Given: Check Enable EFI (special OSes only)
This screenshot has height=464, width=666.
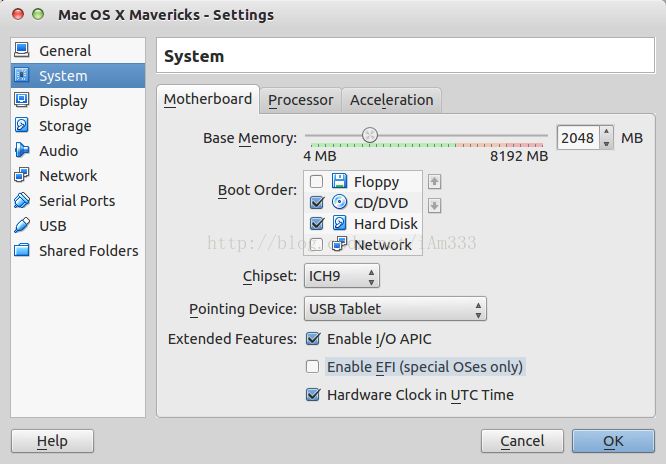Looking at the screenshot, I should pos(313,367).
